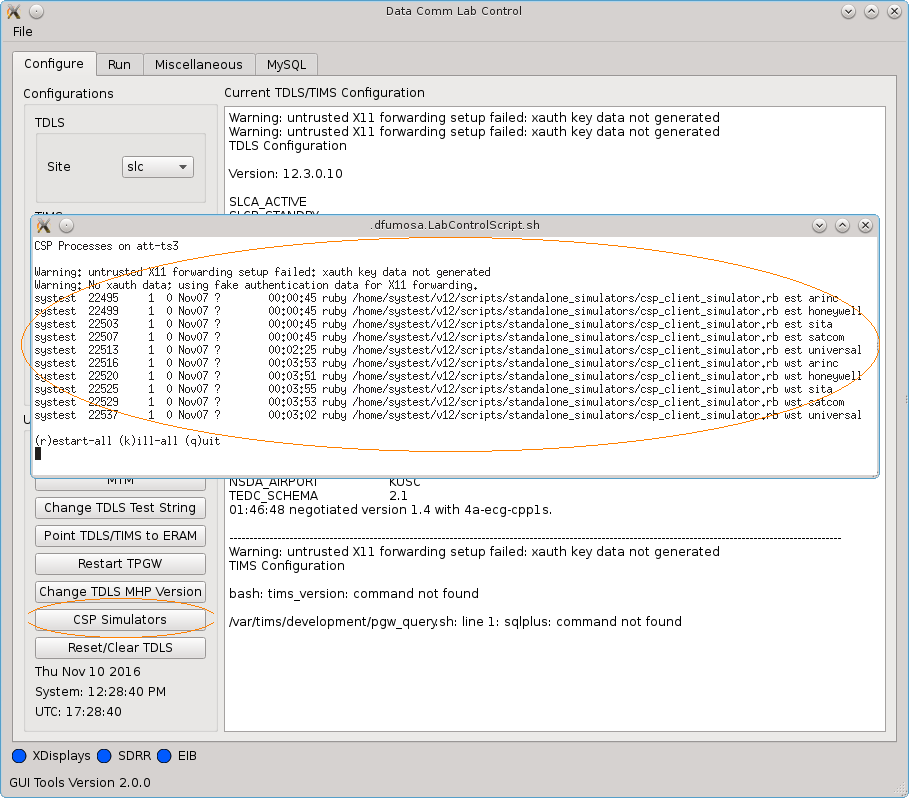The height and width of the screenshot is (798, 909).
Task: Click Point TDLS/TIMS to ERAM button
Action: point(120,535)
